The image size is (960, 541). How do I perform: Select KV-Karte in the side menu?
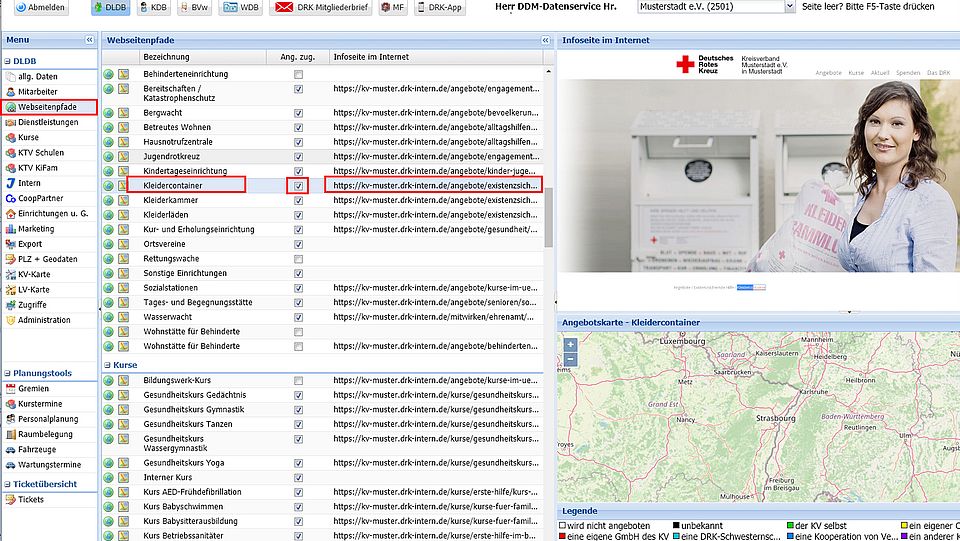tap(36, 274)
